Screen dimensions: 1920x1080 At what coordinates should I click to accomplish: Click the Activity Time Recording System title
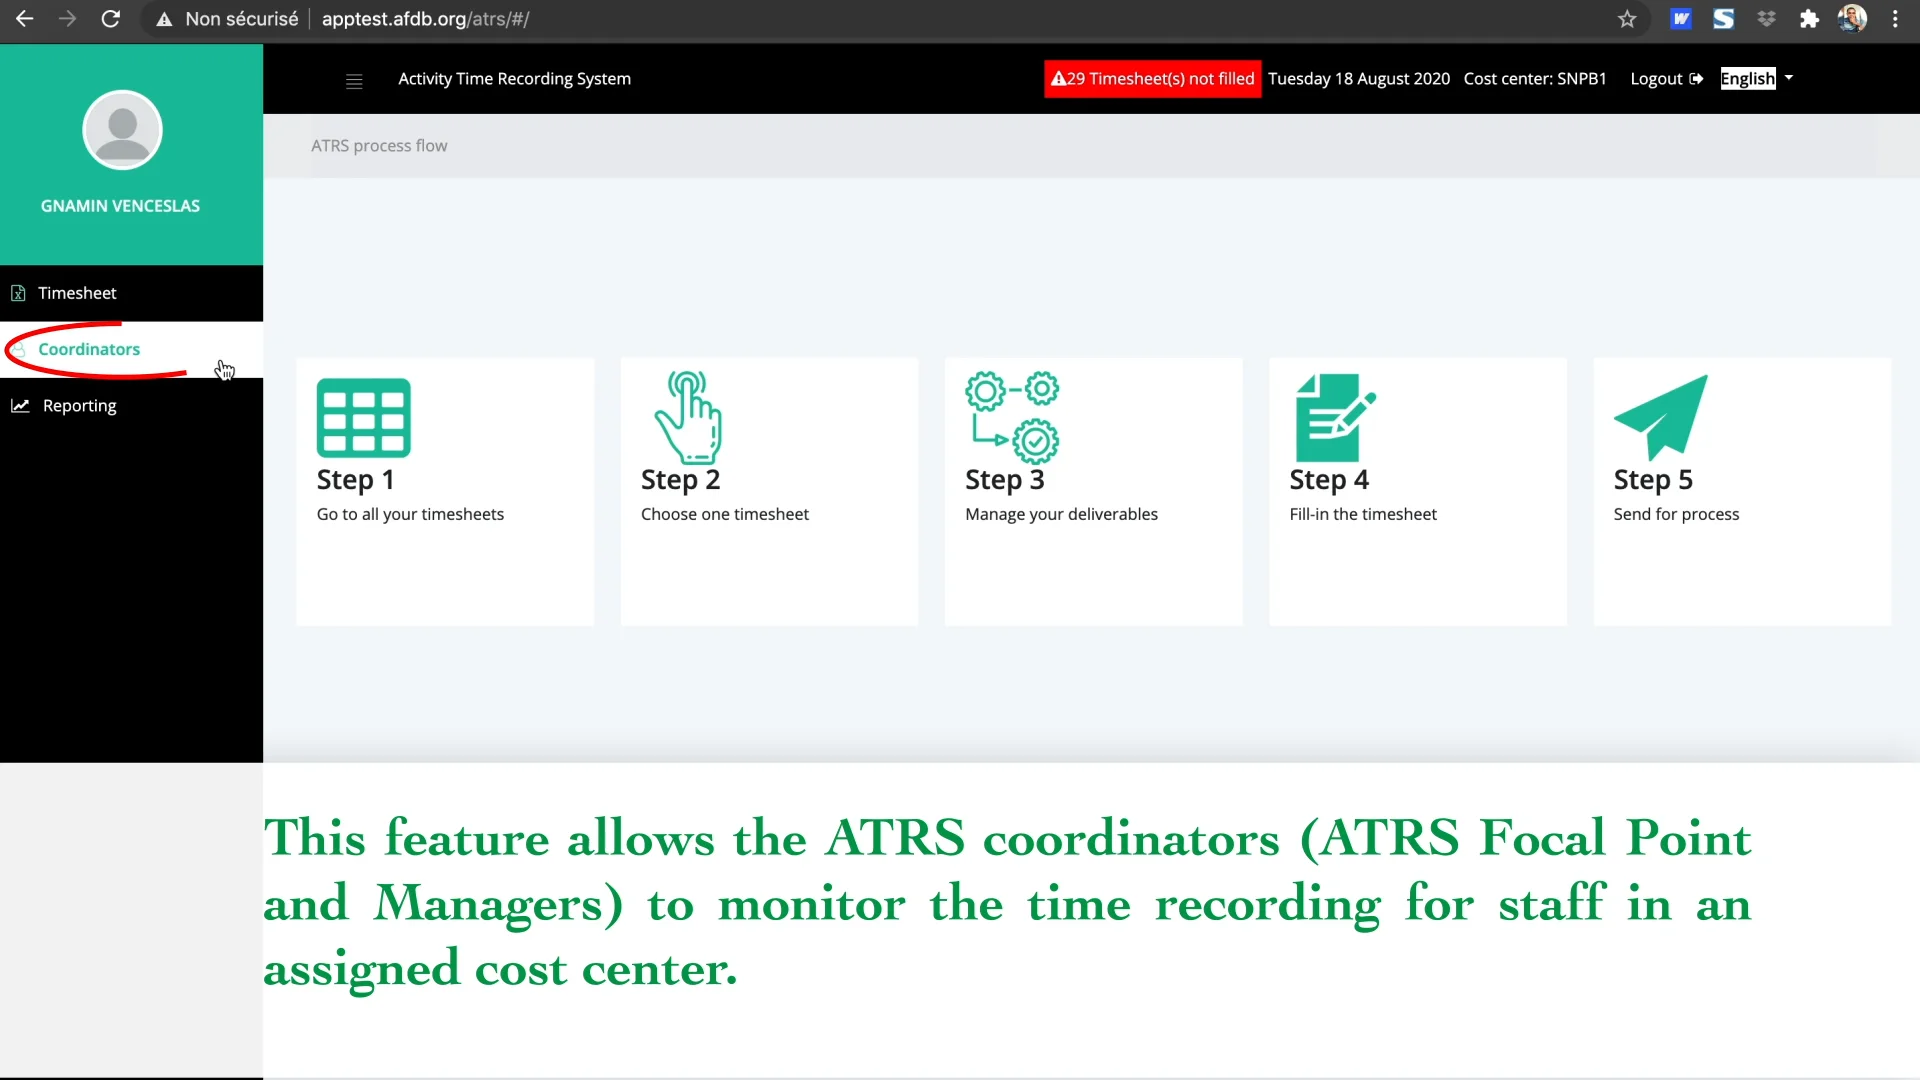(x=514, y=79)
